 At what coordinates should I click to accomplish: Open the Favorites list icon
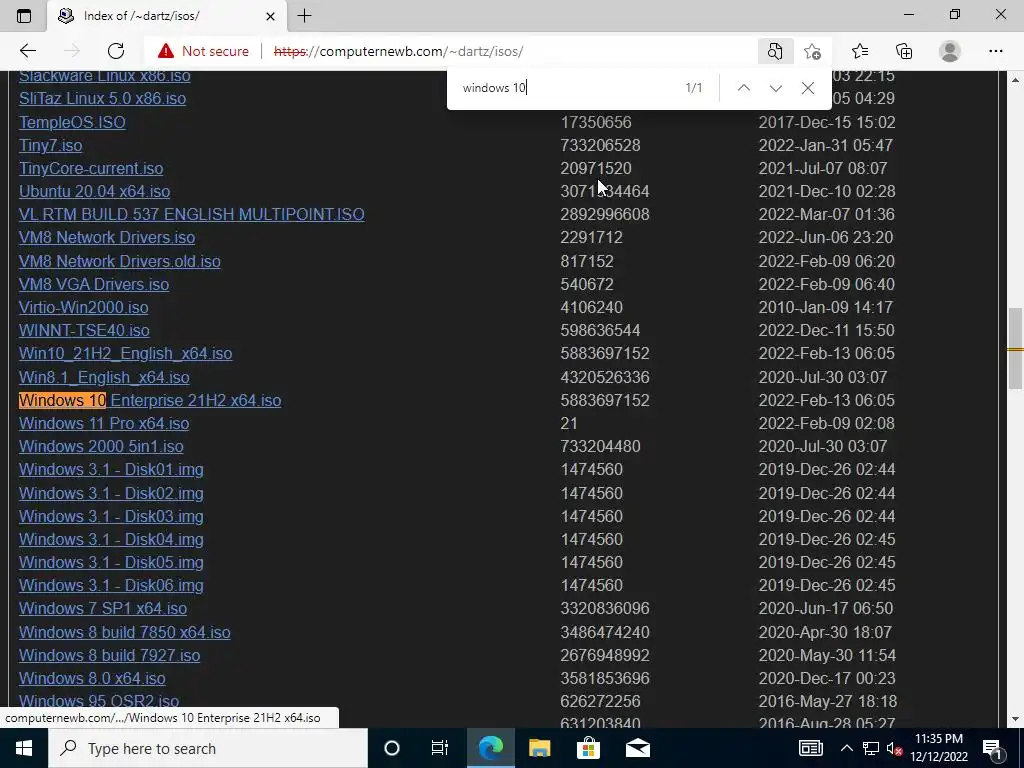(860, 51)
